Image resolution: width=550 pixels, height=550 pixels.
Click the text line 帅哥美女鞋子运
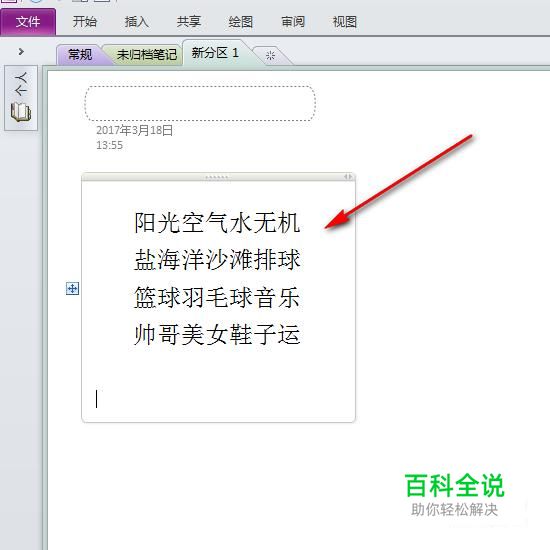[217, 334]
